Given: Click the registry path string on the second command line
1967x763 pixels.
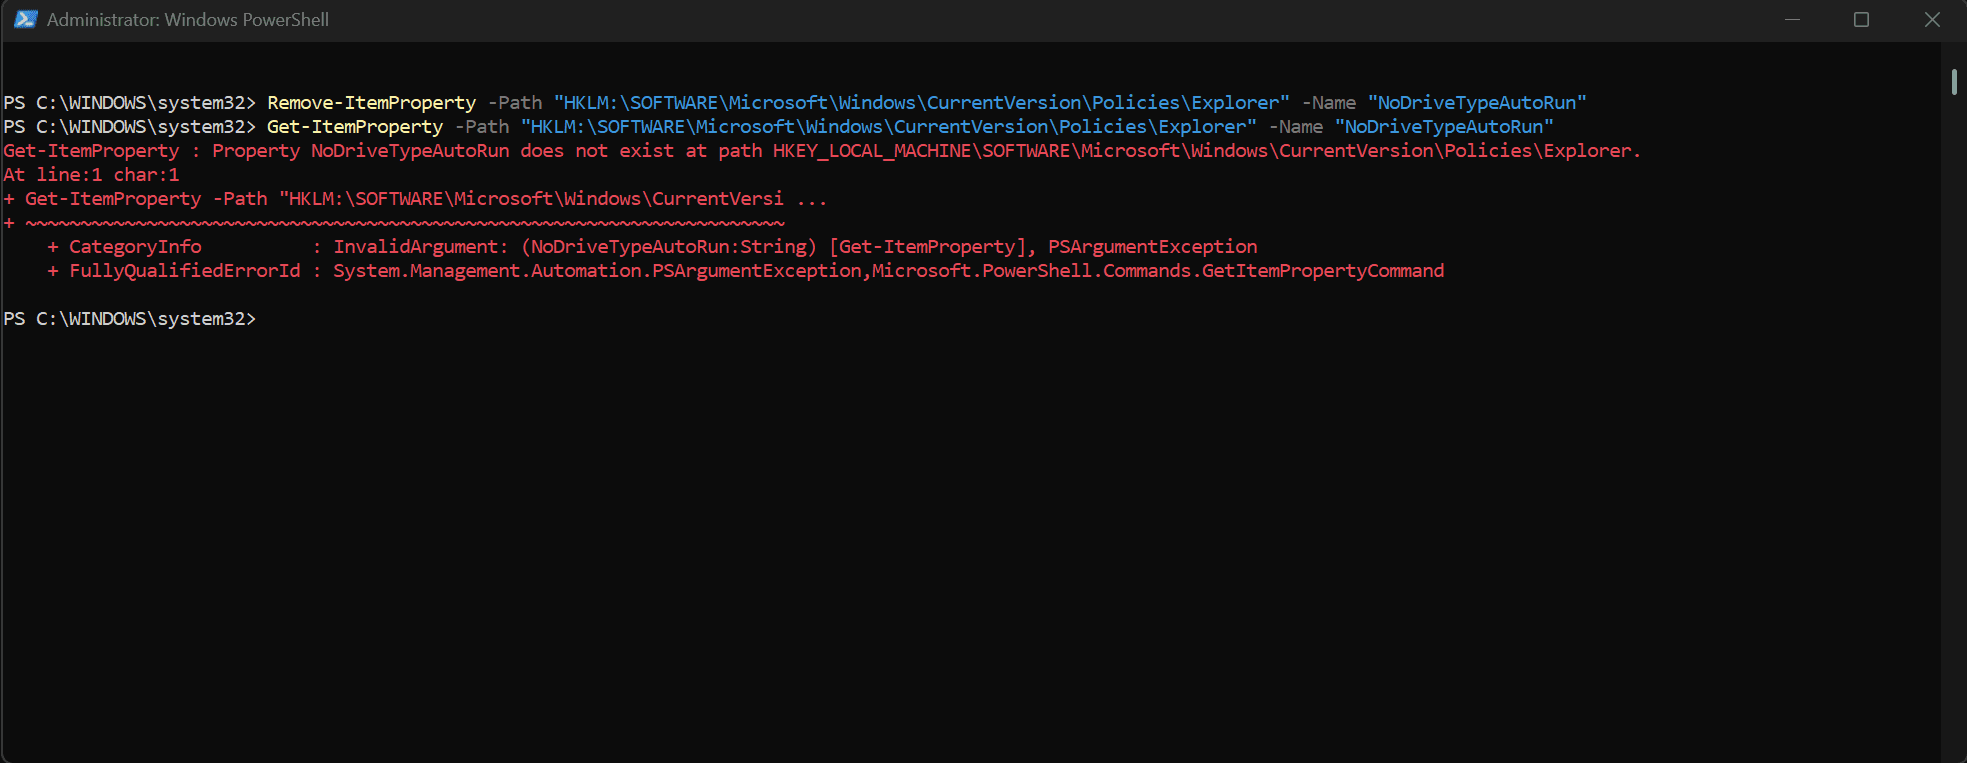Looking at the screenshot, I should (x=889, y=127).
